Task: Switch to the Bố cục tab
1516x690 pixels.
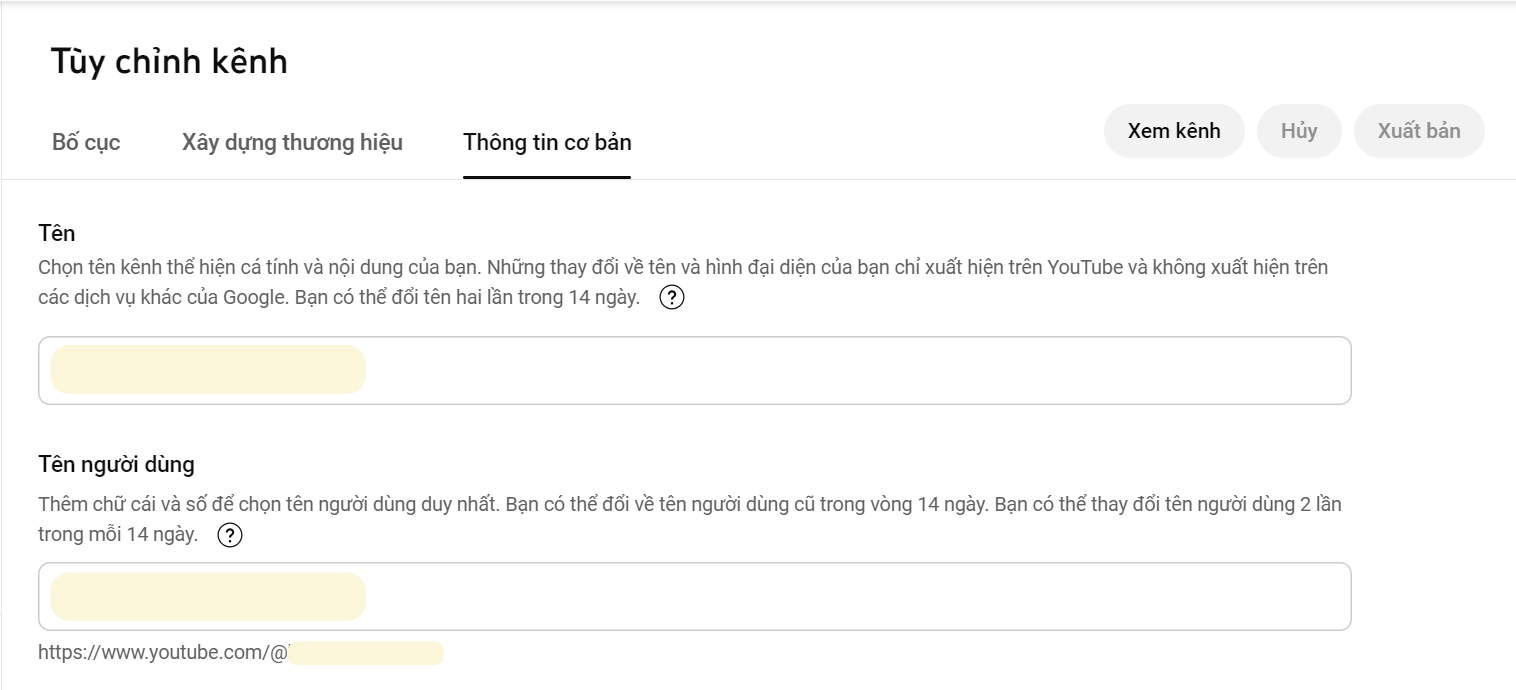Action: tap(86, 142)
